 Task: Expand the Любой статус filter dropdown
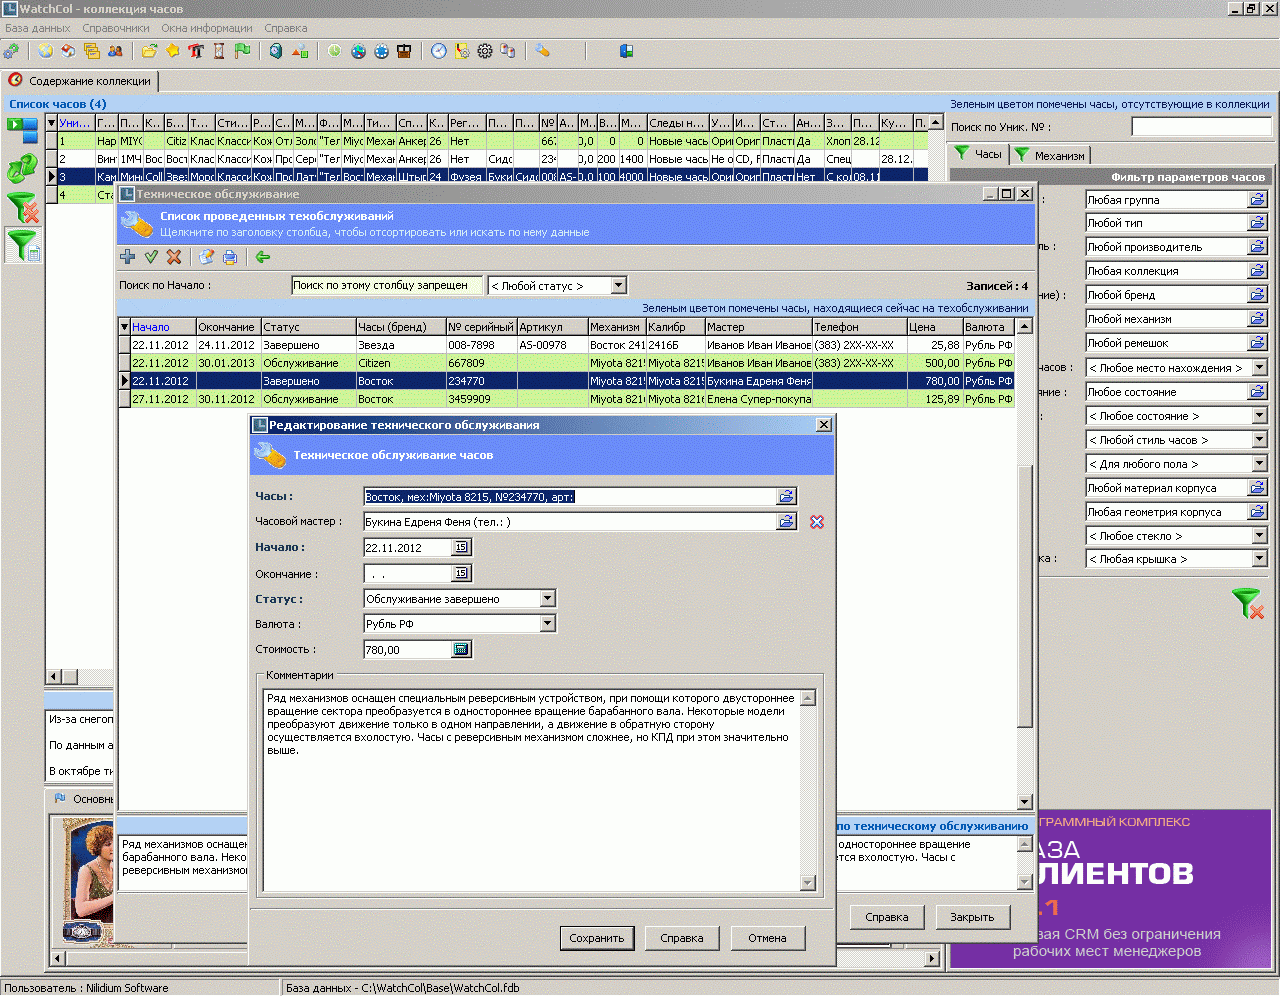(618, 286)
